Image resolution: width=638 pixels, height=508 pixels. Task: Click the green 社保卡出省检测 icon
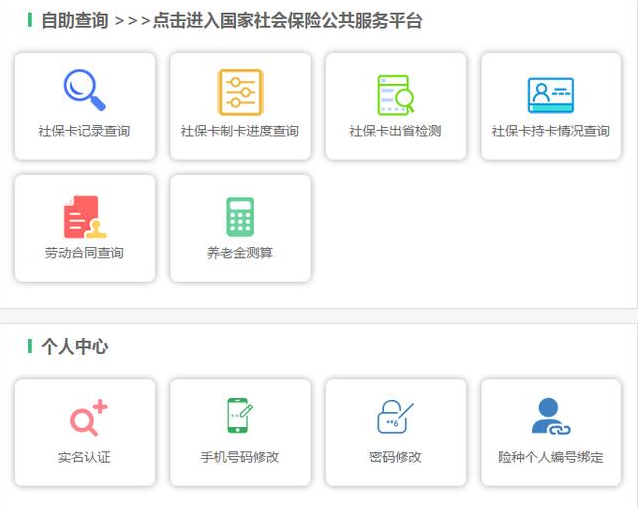coord(395,94)
